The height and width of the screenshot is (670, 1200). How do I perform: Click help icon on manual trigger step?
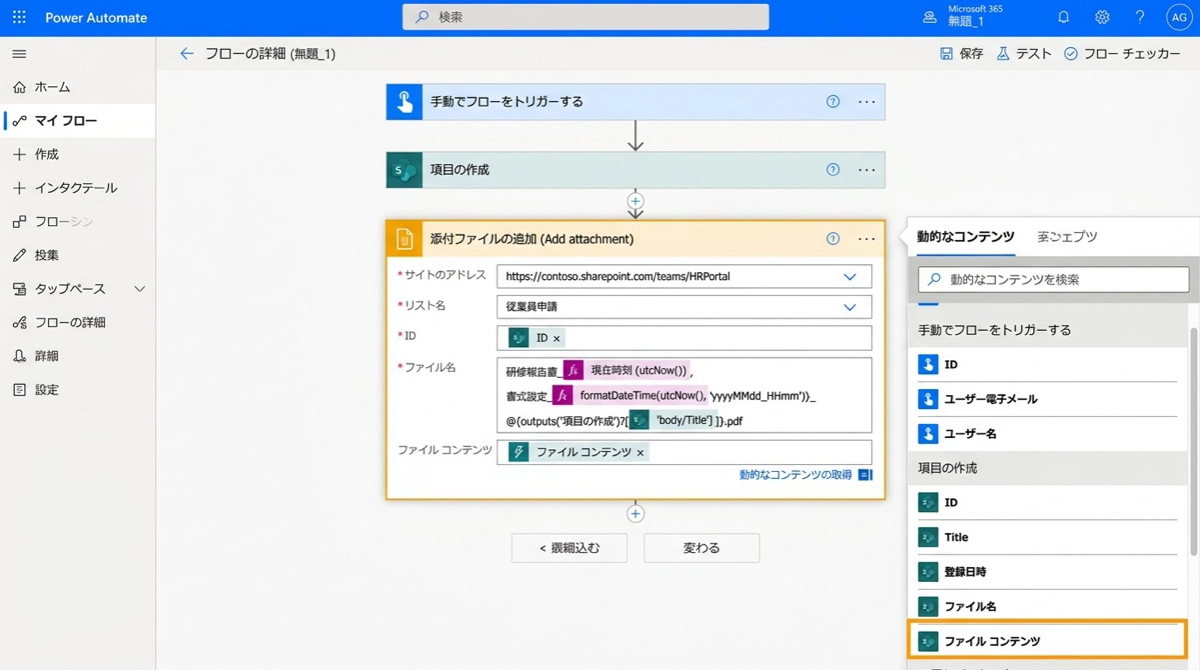click(832, 101)
